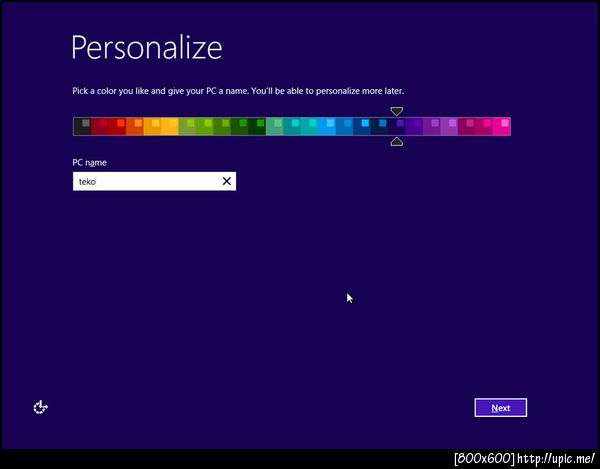Select the olive green swatch
The height and width of the screenshot is (469, 600).
click(x=187, y=126)
